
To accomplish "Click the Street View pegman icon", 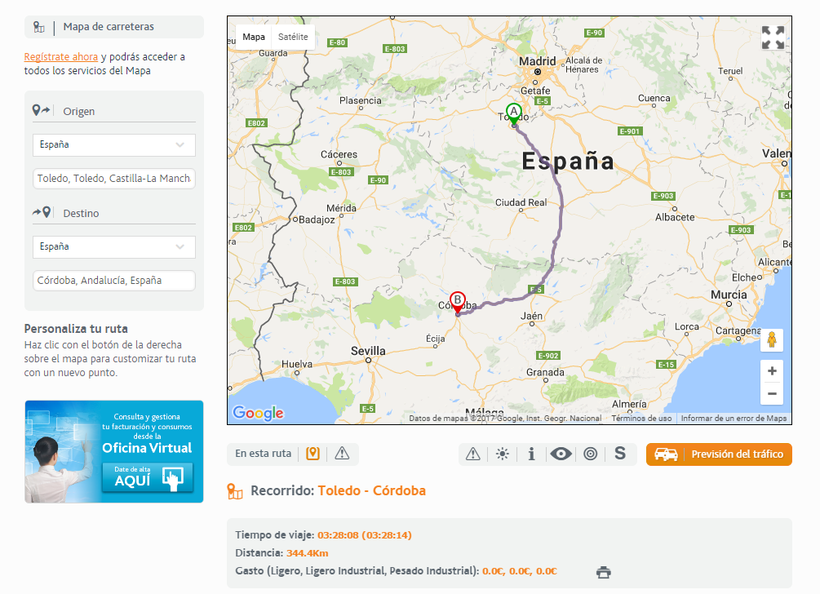I will pyautogui.click(x=772, y=340).
